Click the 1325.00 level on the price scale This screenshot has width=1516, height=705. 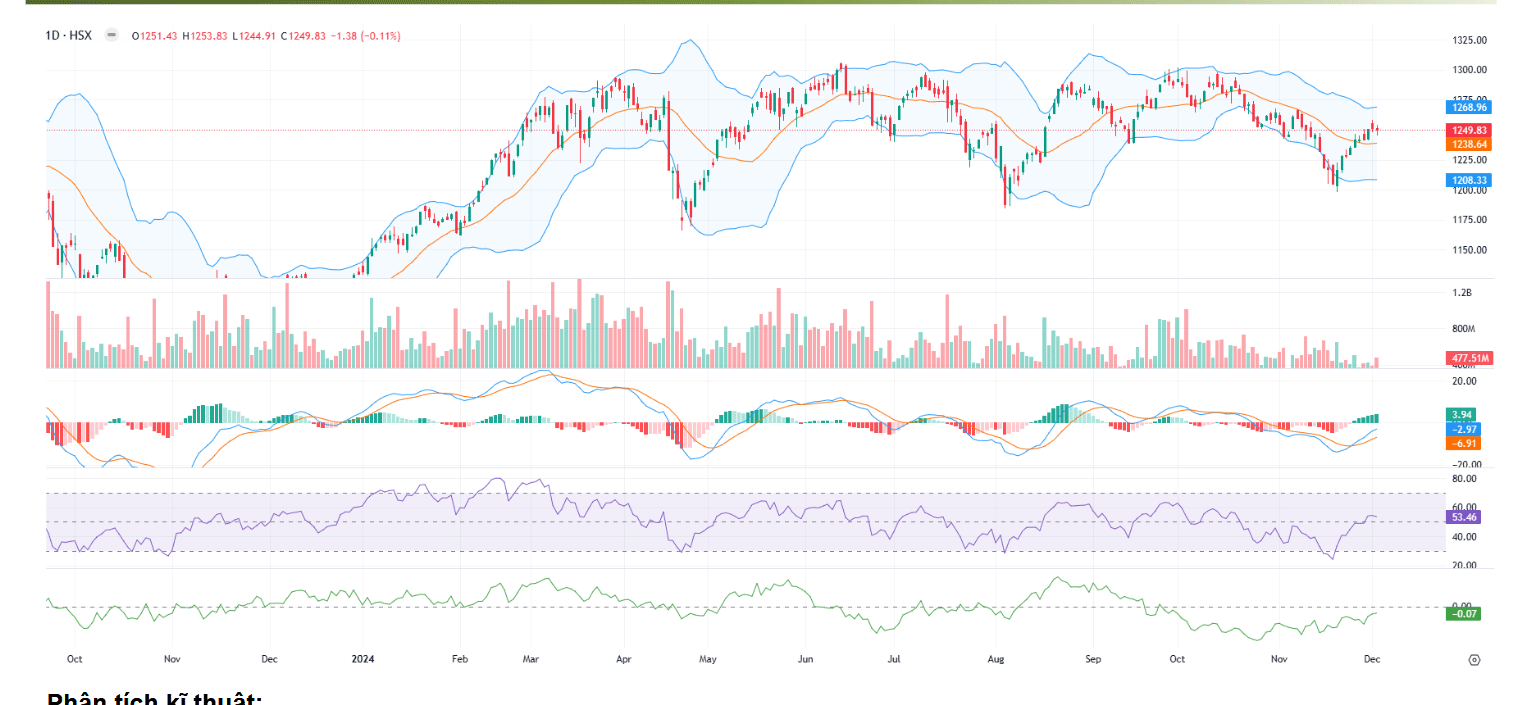tap(1470, 40)
